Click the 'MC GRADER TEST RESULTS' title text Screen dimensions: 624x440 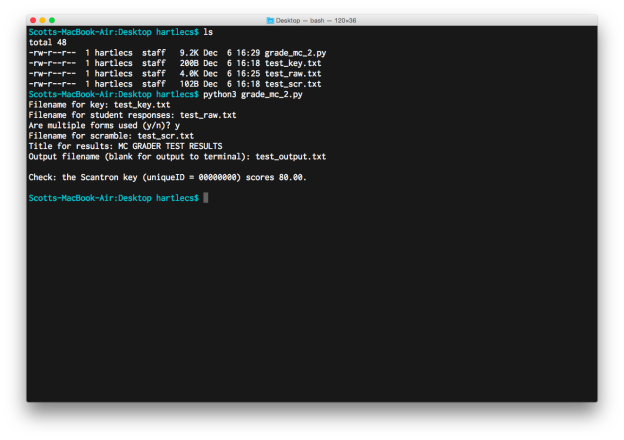170,146
